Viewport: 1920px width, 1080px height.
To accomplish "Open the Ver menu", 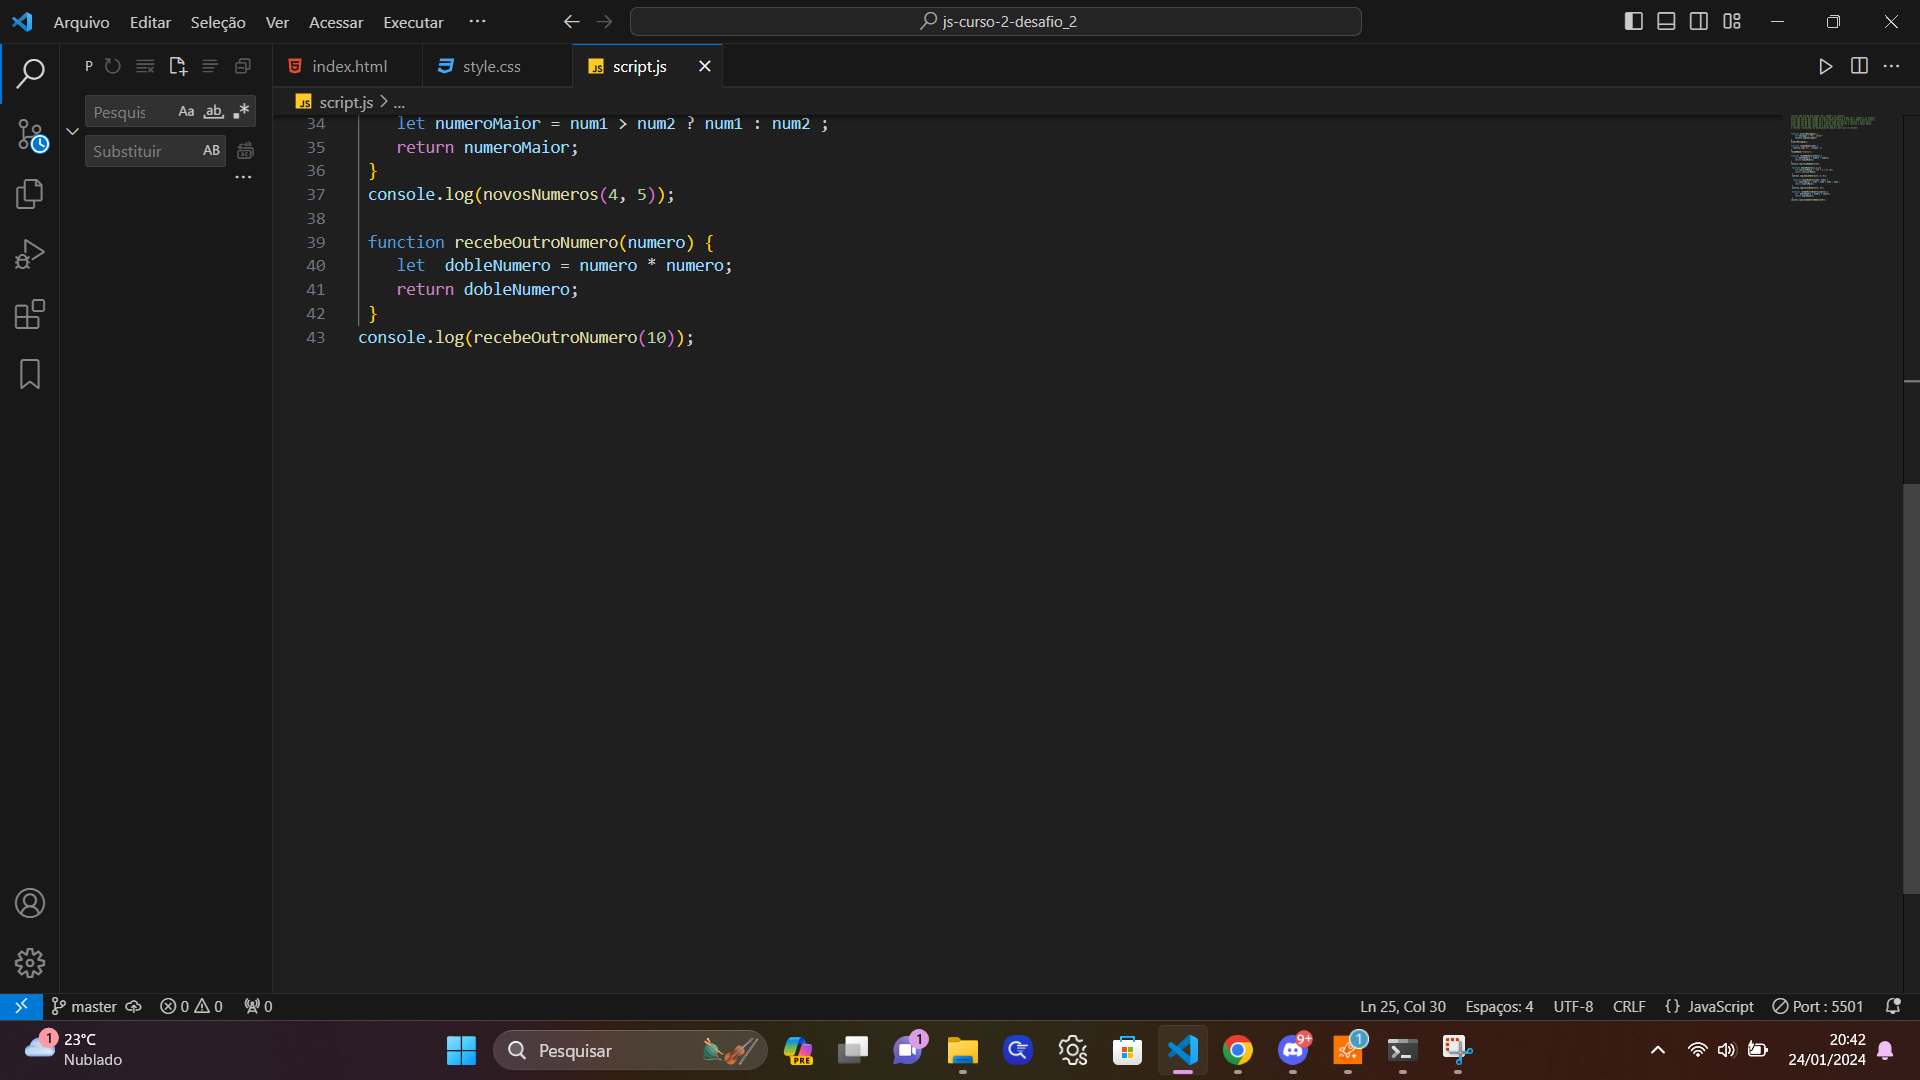I will point(277,22).
